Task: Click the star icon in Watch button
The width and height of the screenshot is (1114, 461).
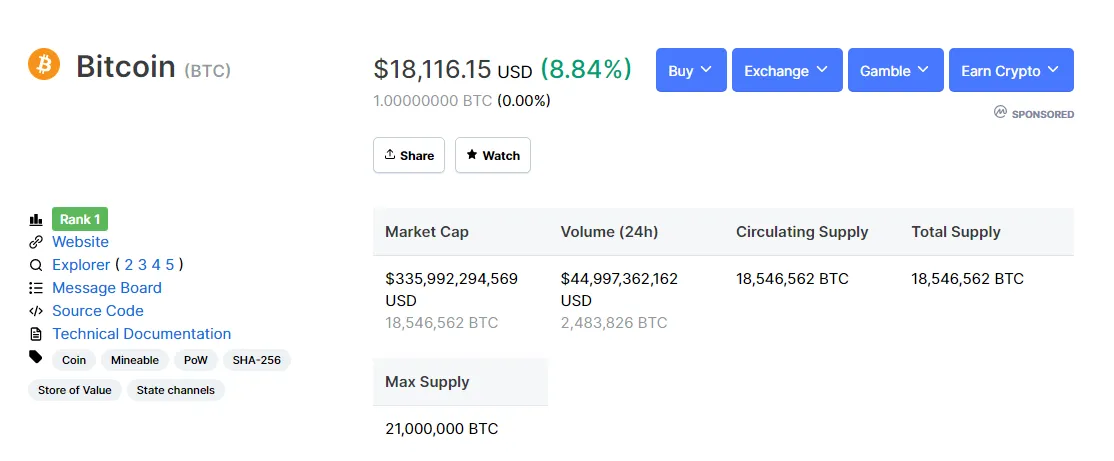Action: pos(472,155)
